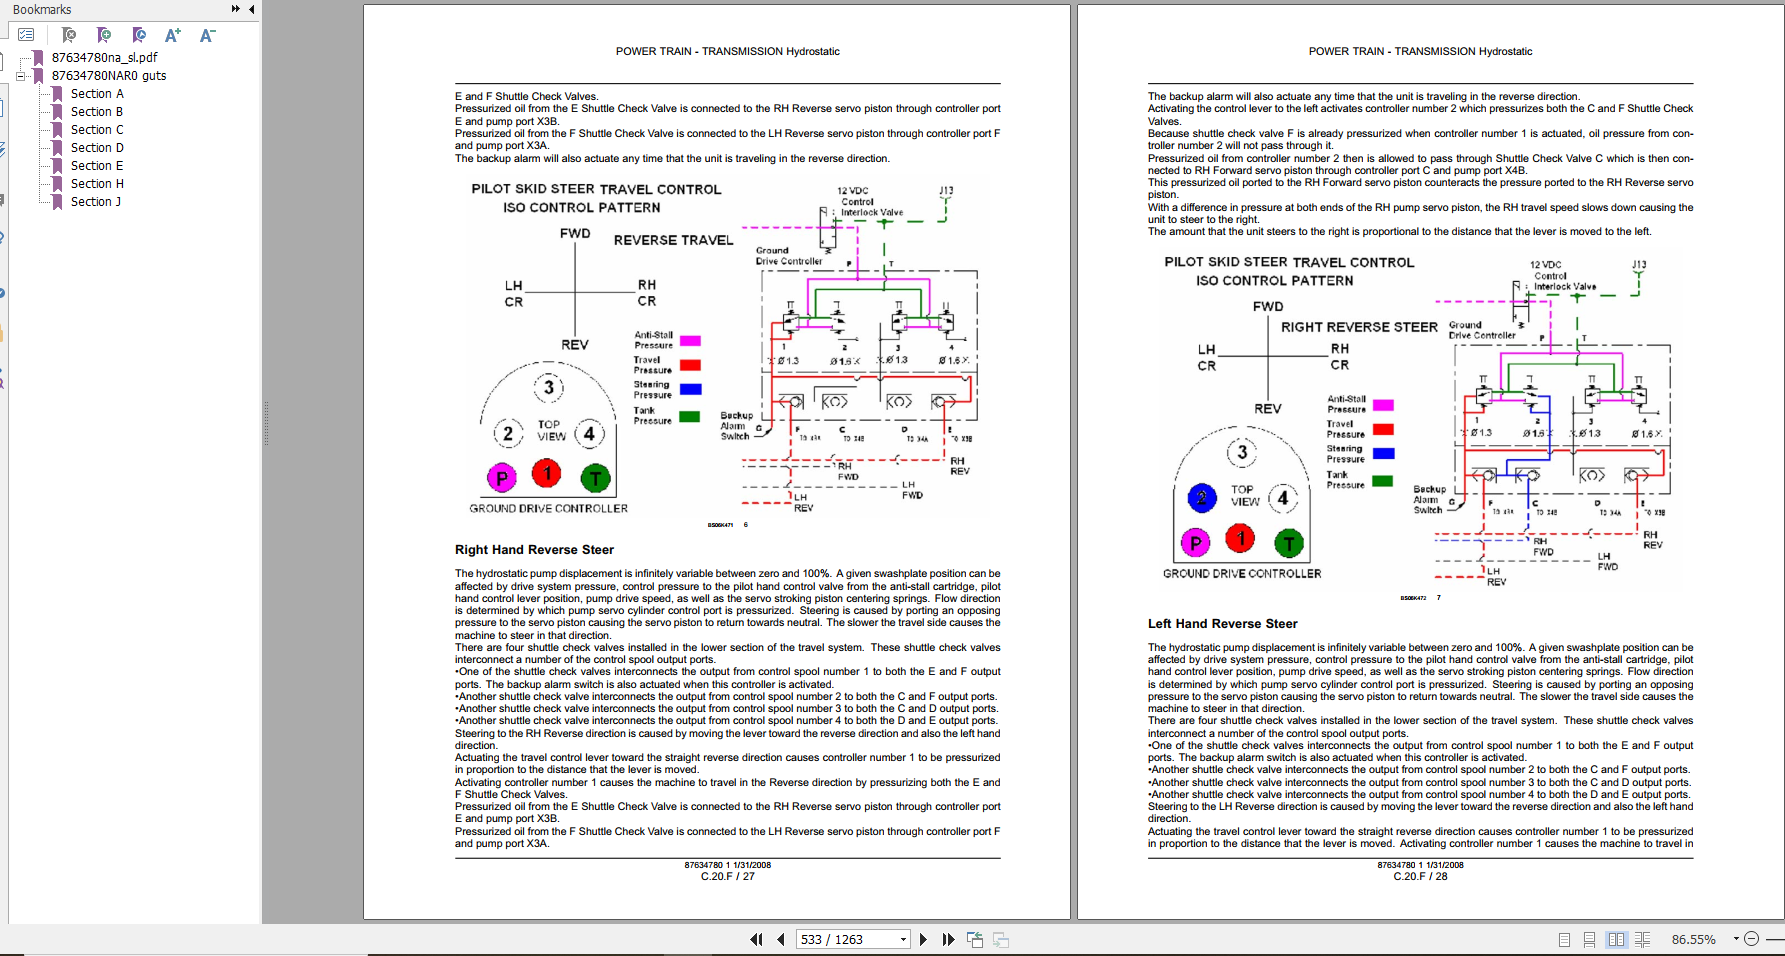This screenshot has width=1785, height=956.
Task: Open the page number dropdown
Action: 903,940
